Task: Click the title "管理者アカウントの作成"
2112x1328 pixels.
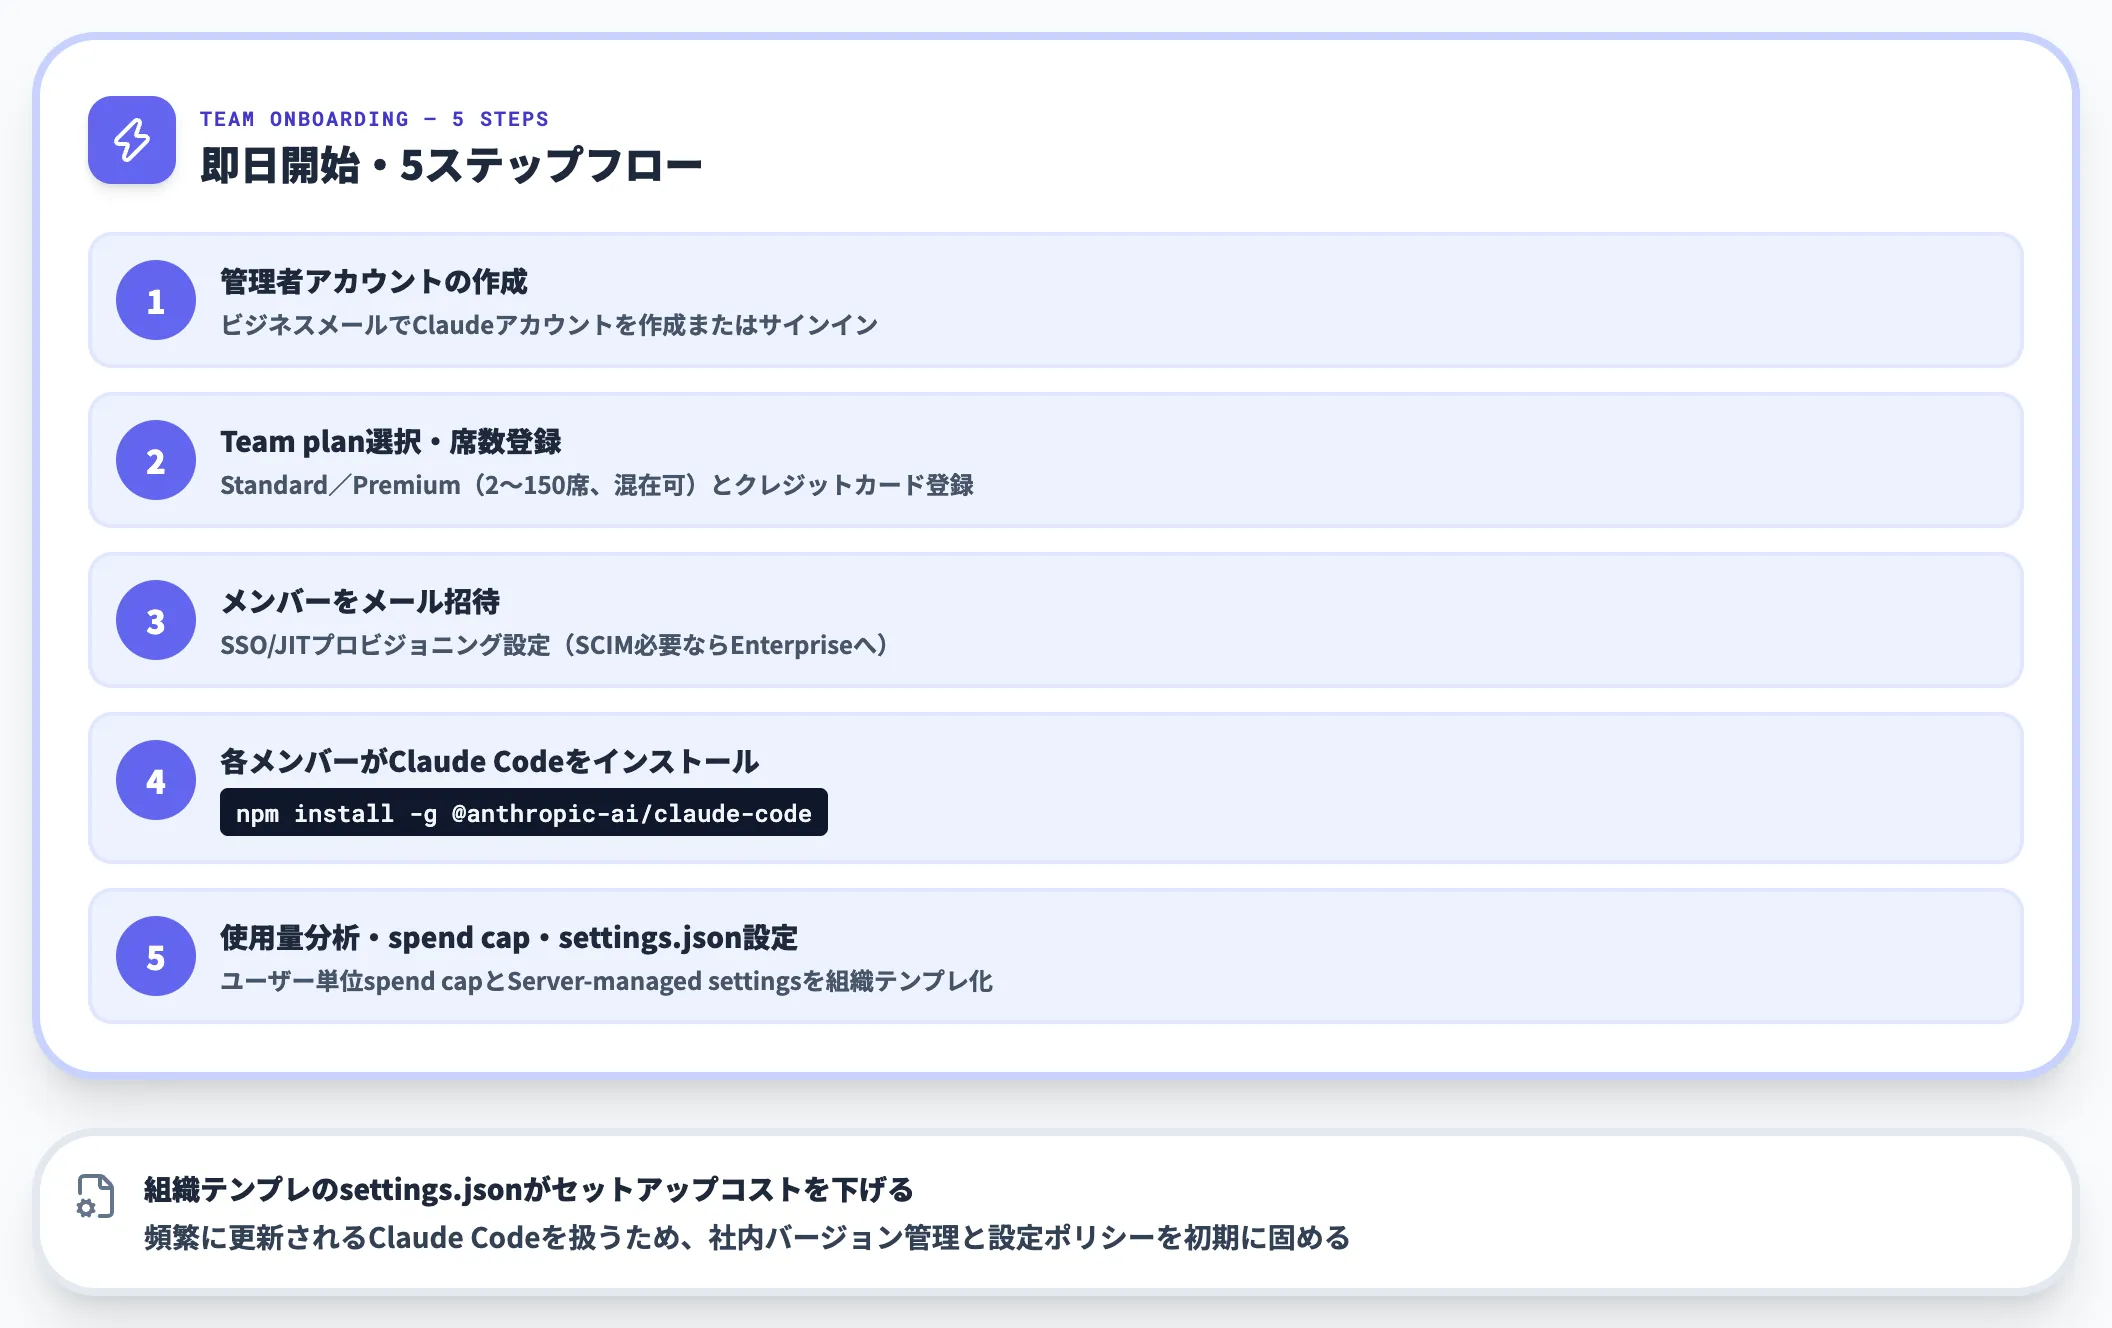Action: click(374, 281)
